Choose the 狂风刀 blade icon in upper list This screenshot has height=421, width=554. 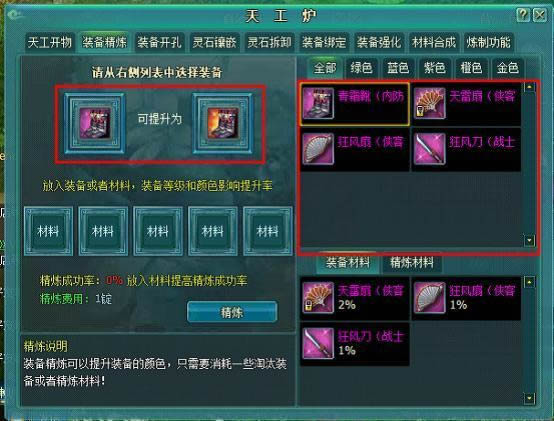430,149
